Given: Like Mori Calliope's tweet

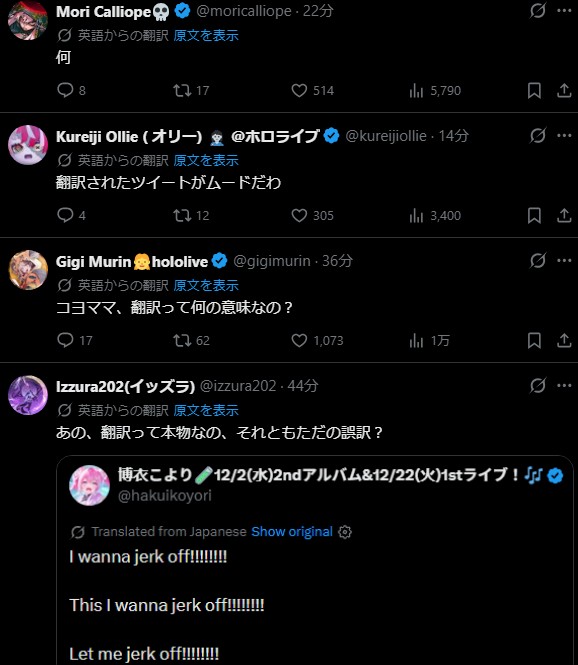Looking at the screenshot, I should point(299,90).
